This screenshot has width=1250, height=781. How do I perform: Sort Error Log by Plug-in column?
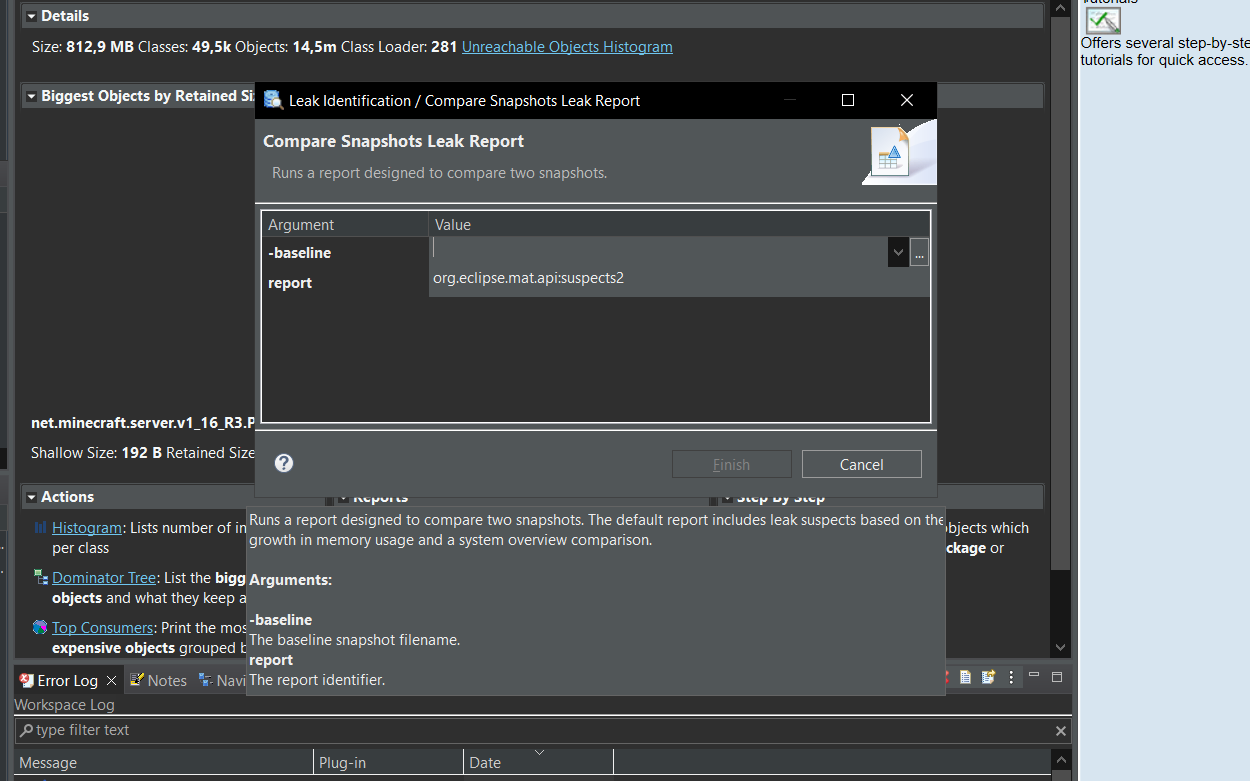(388, 762)
